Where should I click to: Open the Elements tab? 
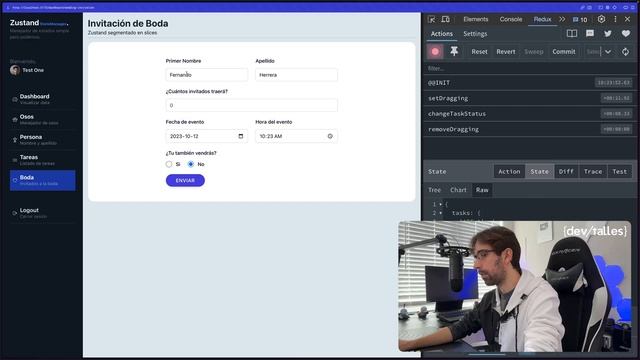tap(476, 19)
